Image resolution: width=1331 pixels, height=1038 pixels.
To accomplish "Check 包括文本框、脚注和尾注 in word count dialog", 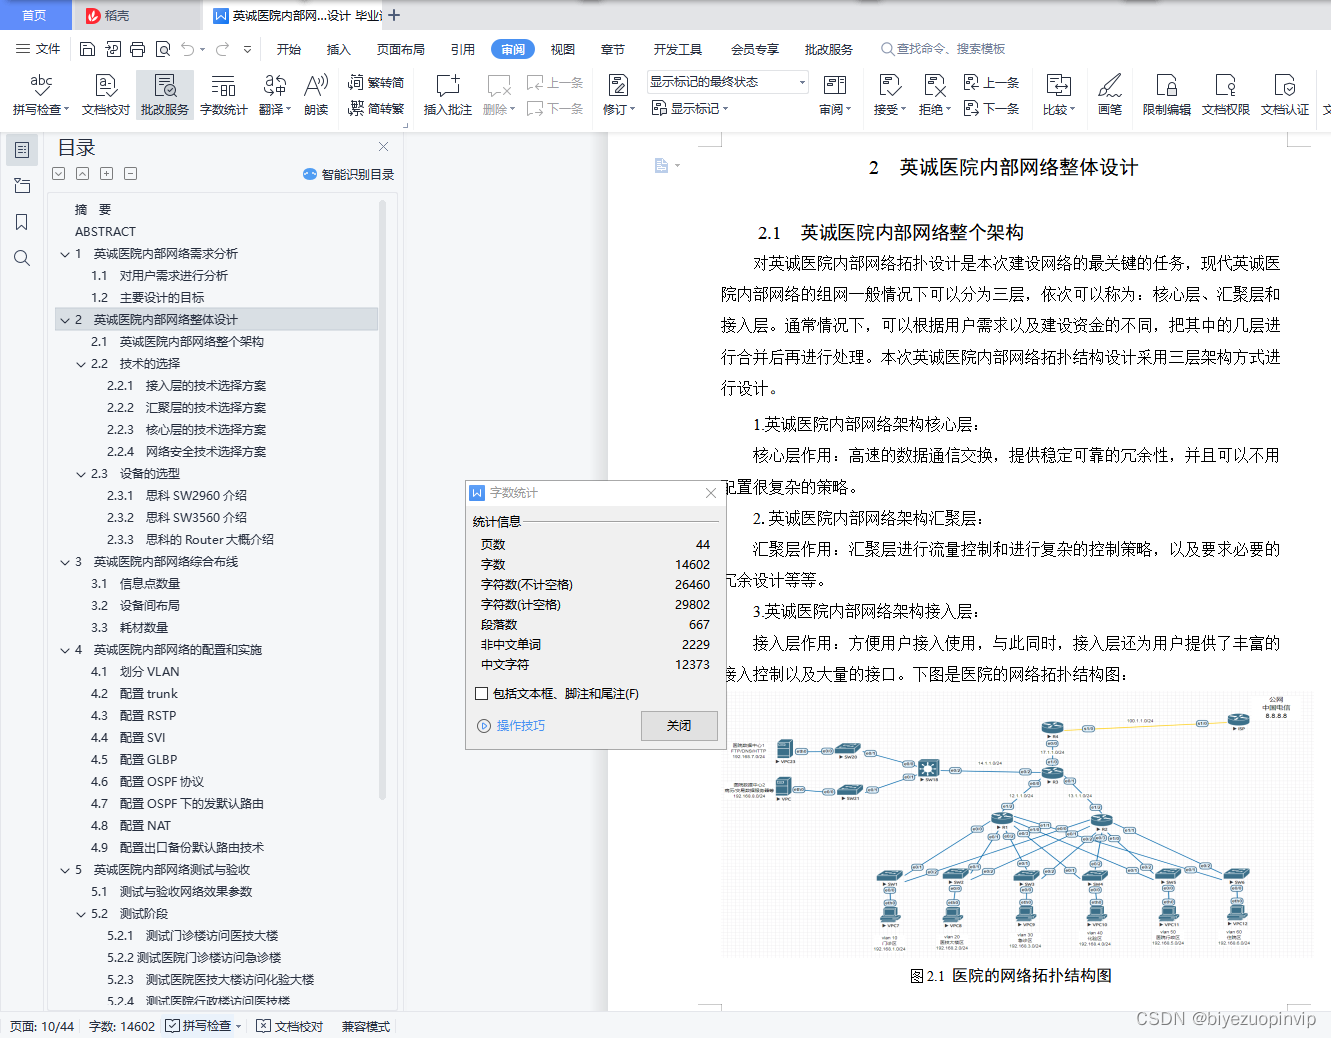I will click(482, 695).
